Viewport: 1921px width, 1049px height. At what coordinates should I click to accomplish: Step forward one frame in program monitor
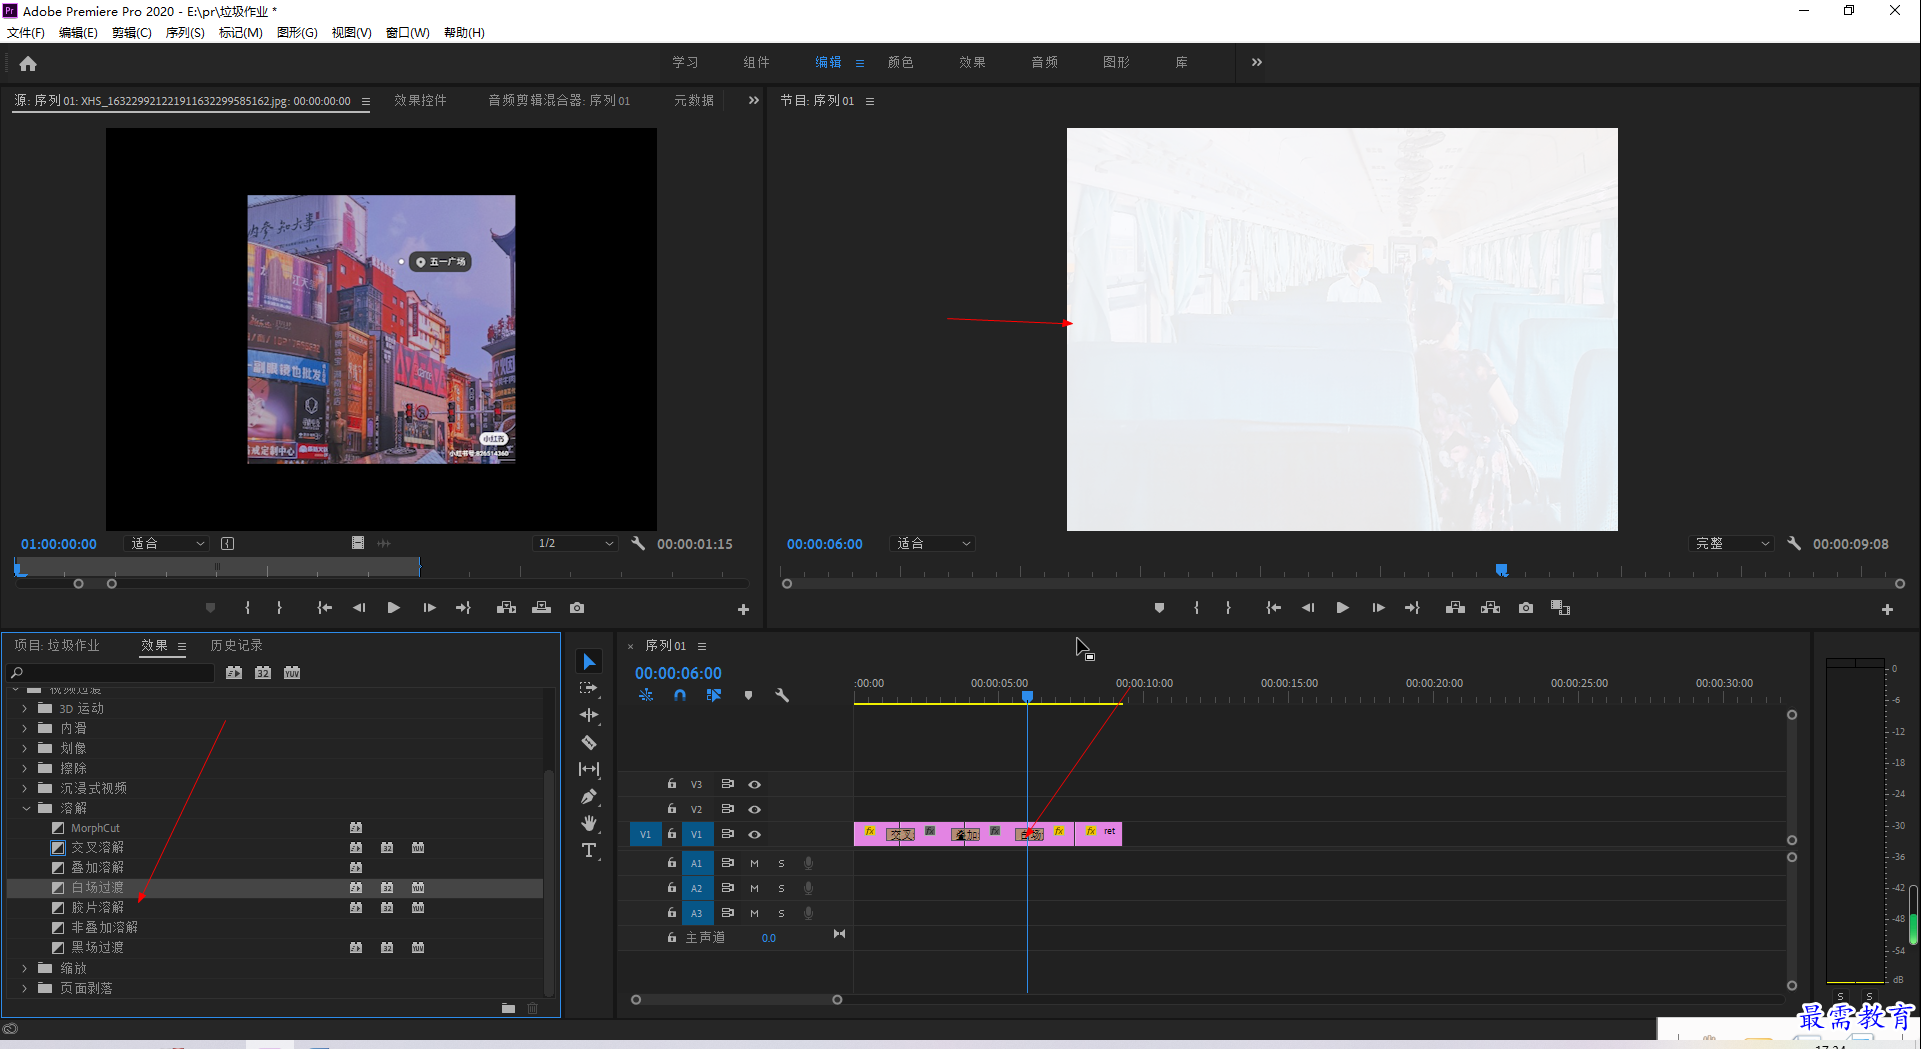(x=1378, y=608)
